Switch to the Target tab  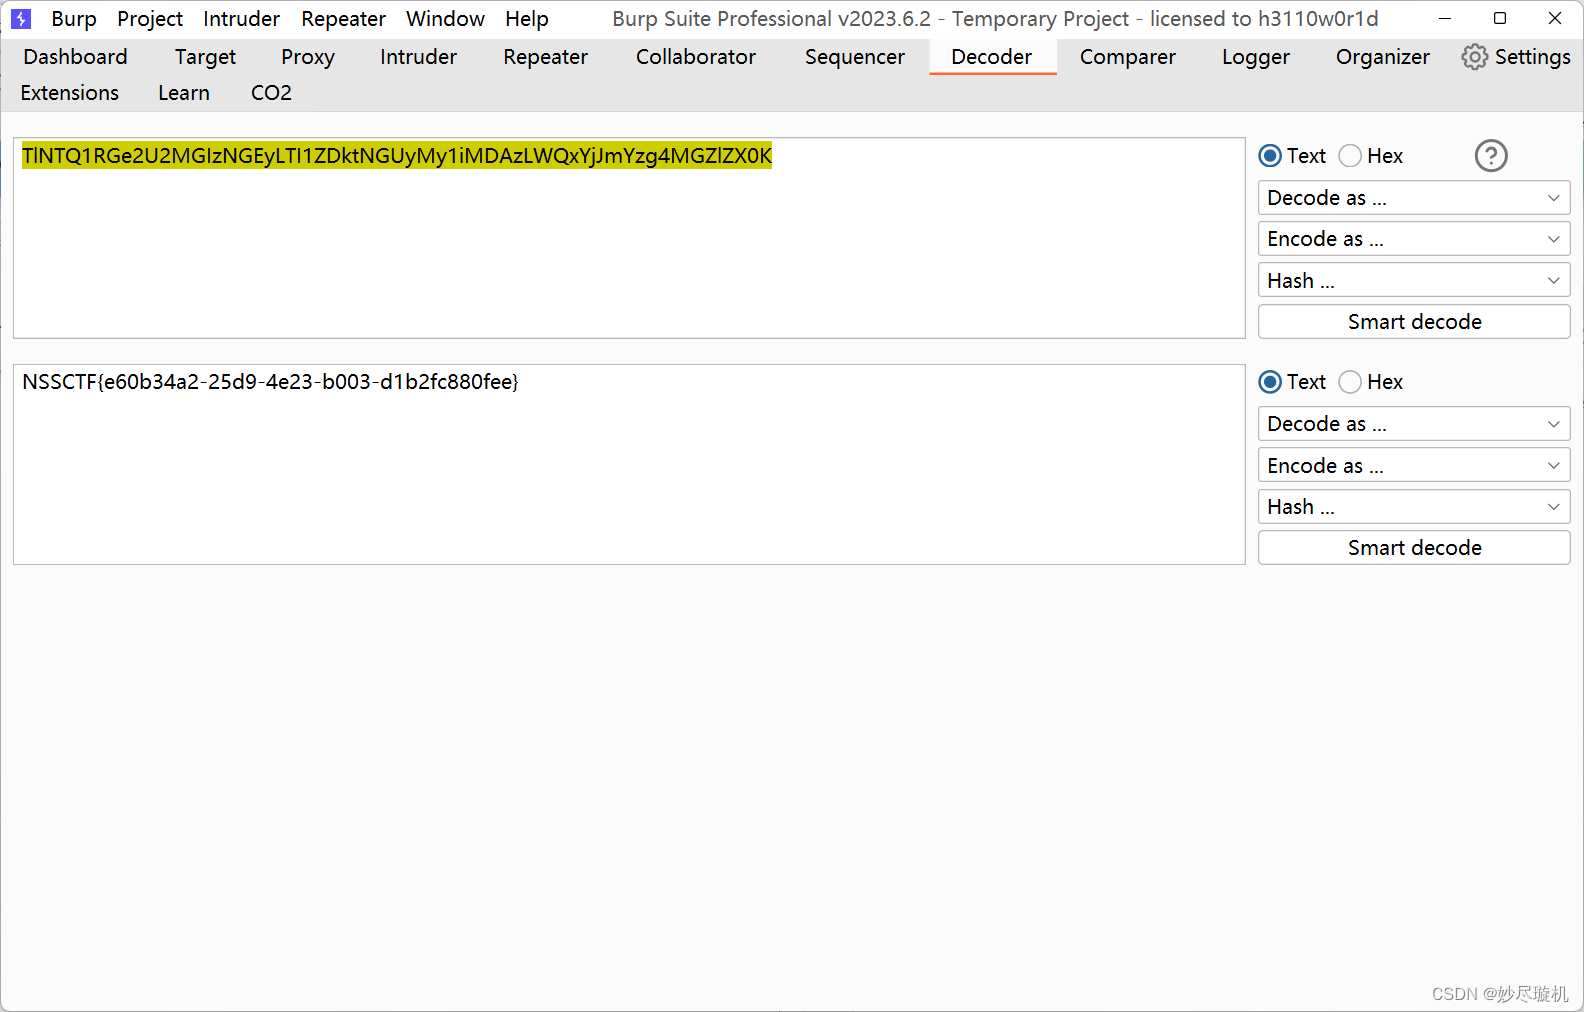coord(205,57)
